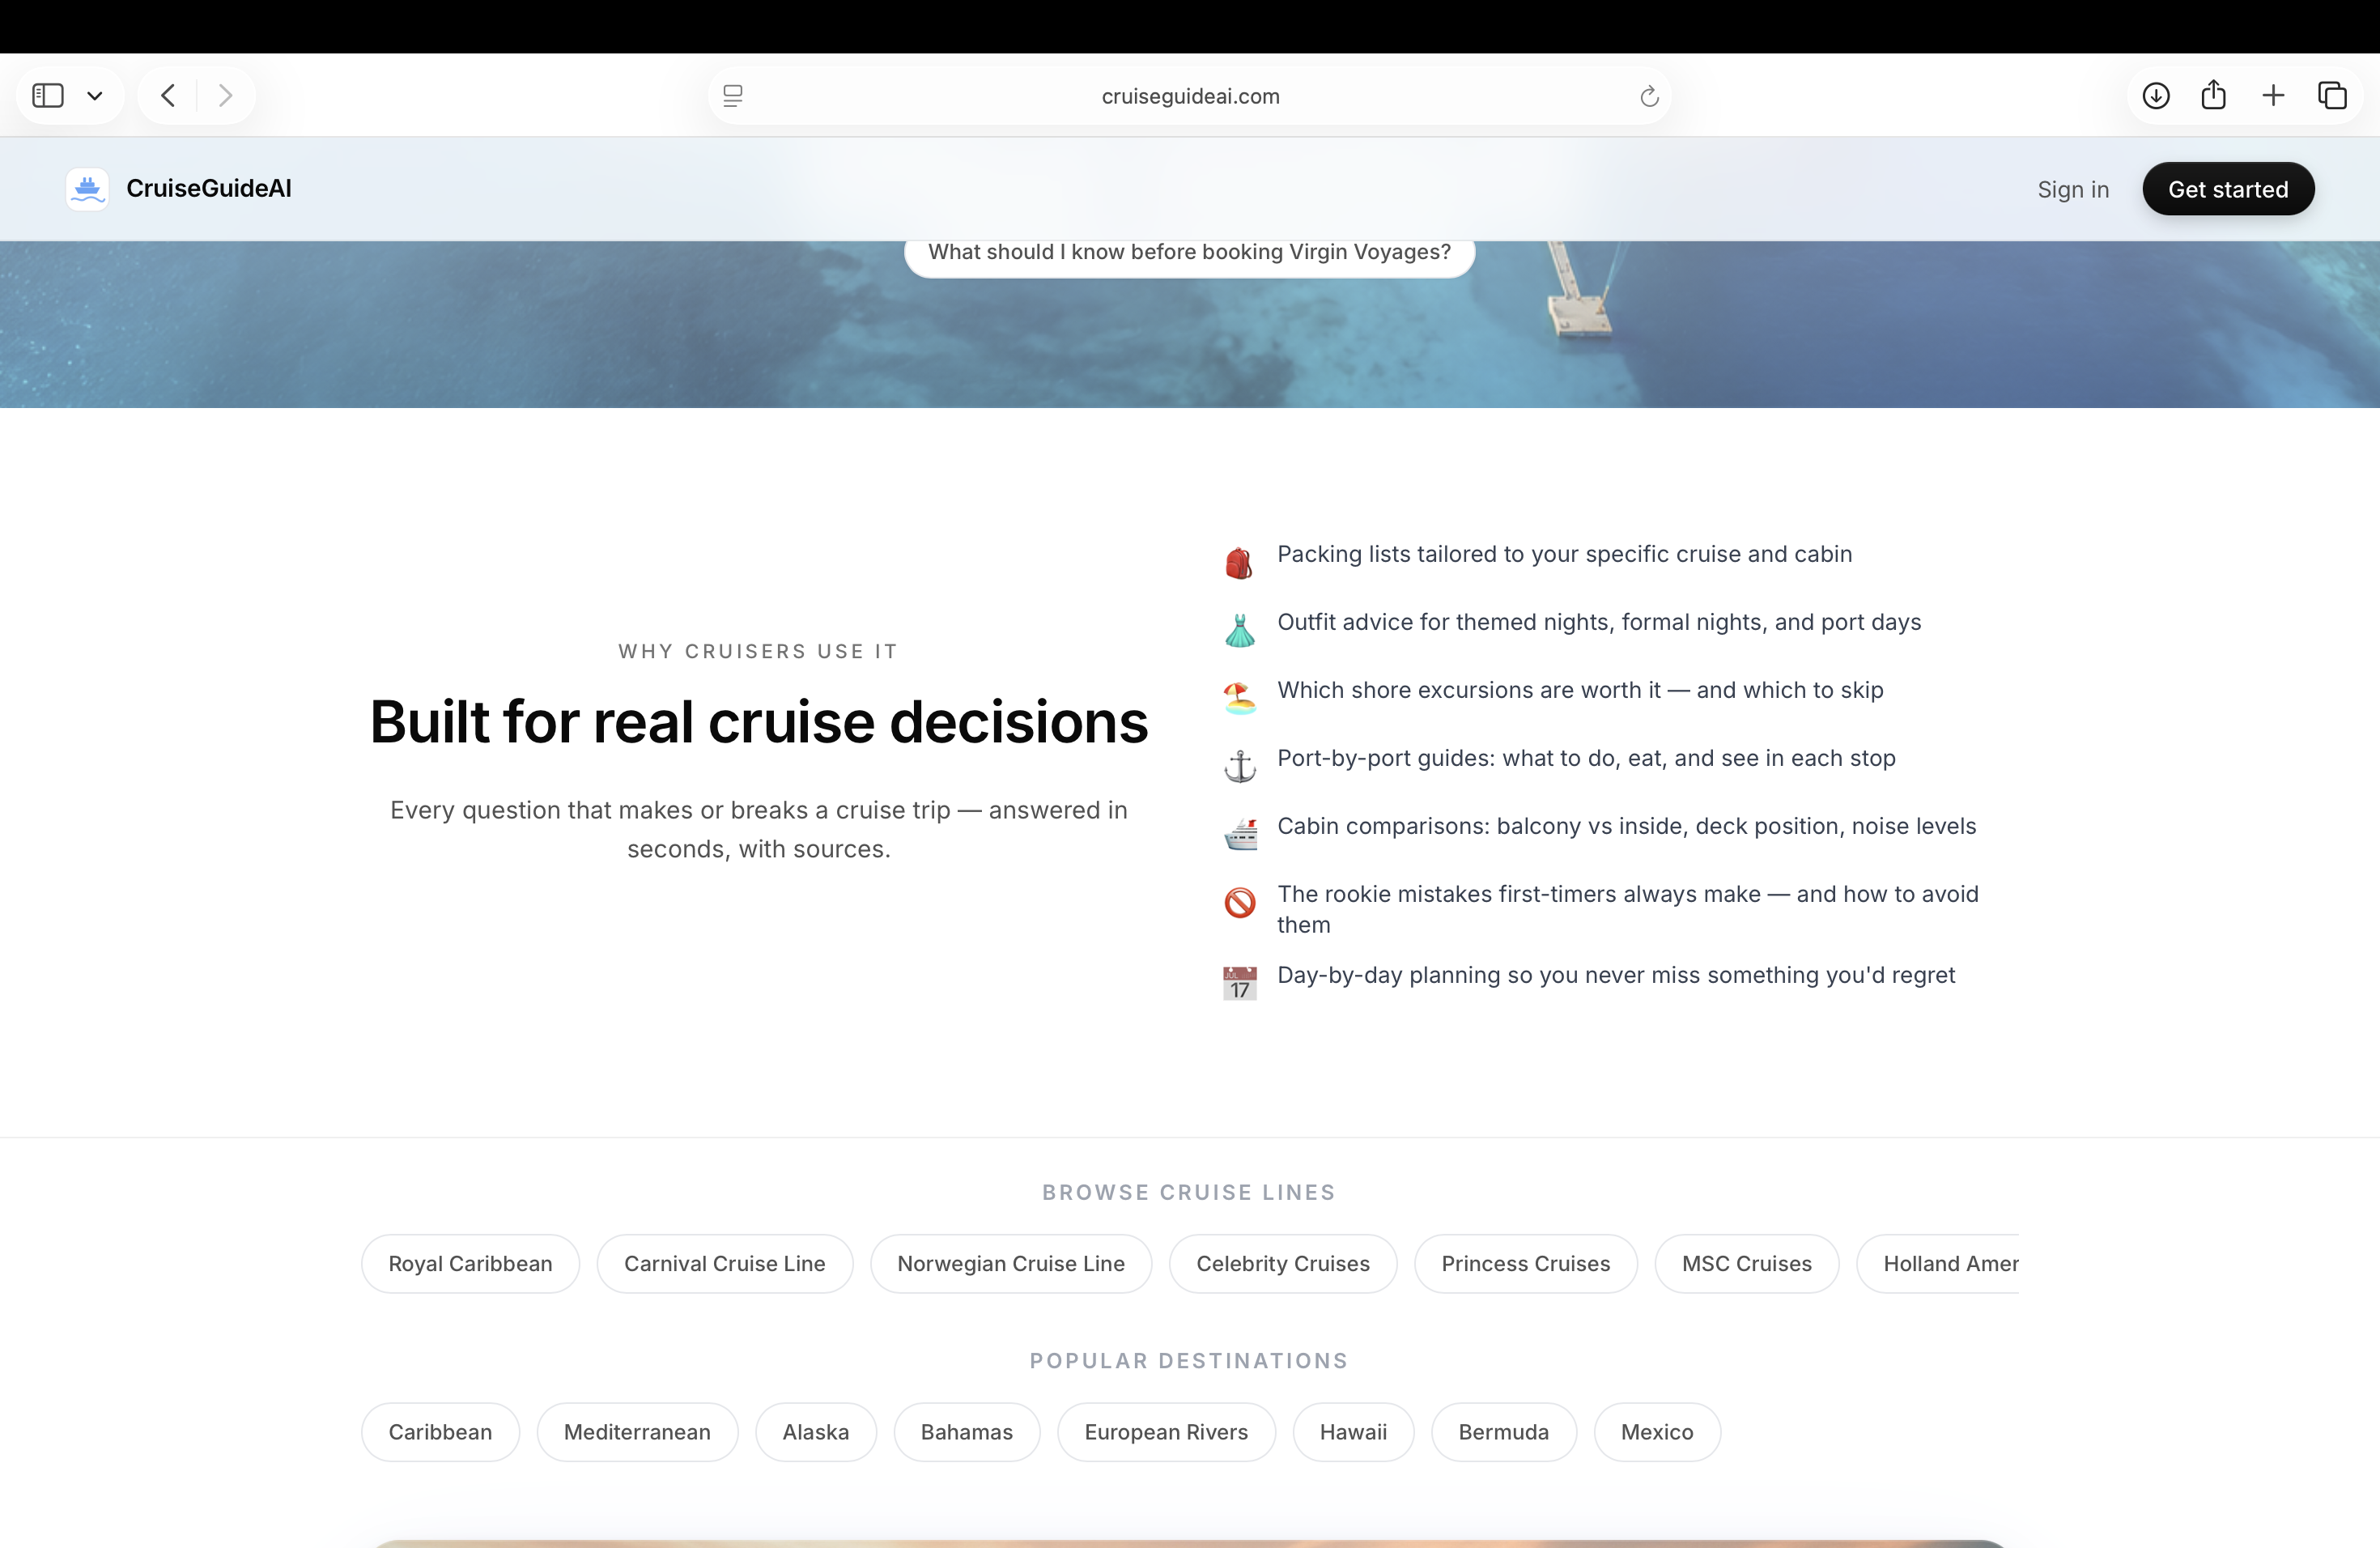Click the 'WHY CRUISERS USE IT' label
The width and height of the screenshot is (2380, 1548).
[x=758, y=651]
